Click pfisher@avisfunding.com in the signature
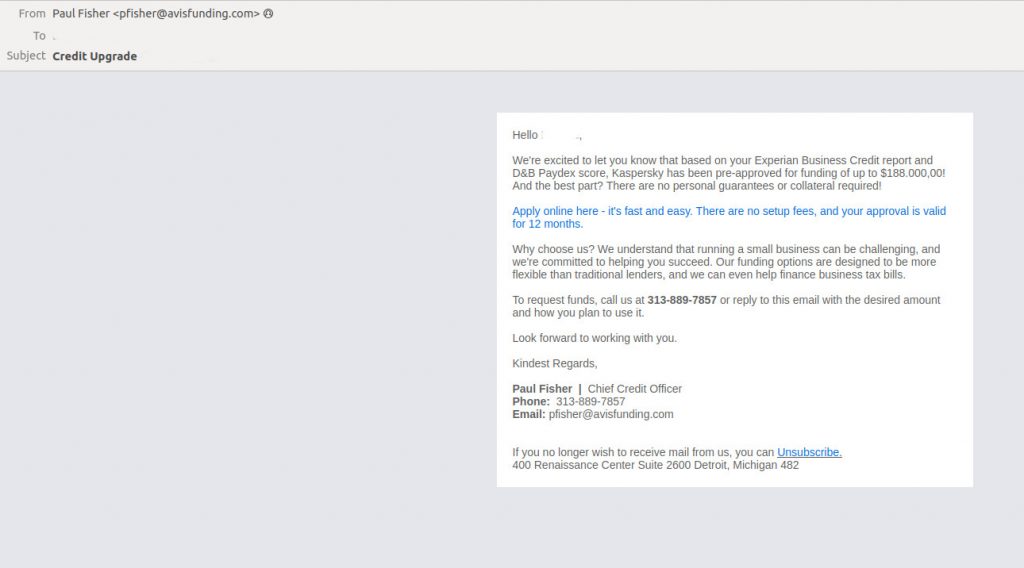 [611, 414]
